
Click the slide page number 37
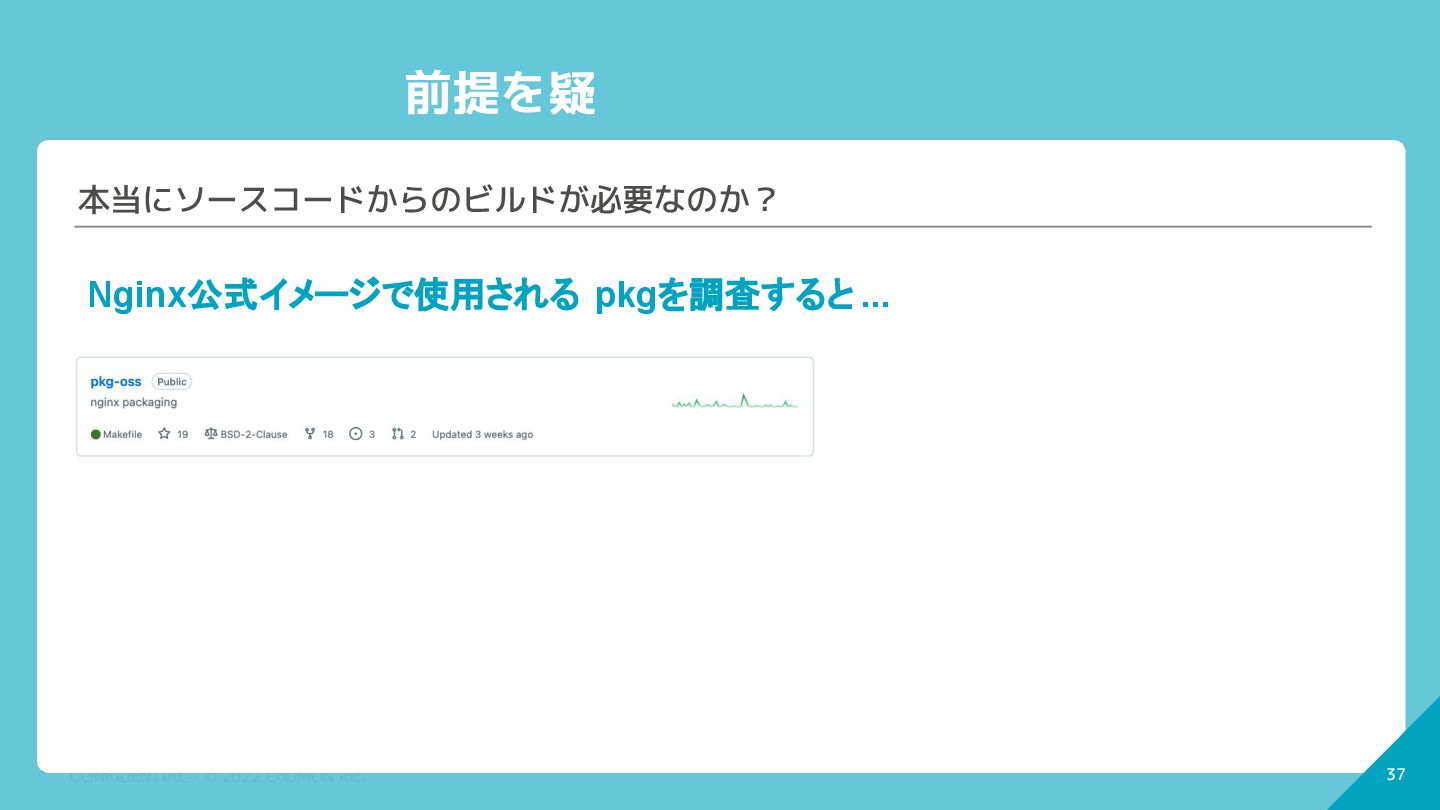1396,774
